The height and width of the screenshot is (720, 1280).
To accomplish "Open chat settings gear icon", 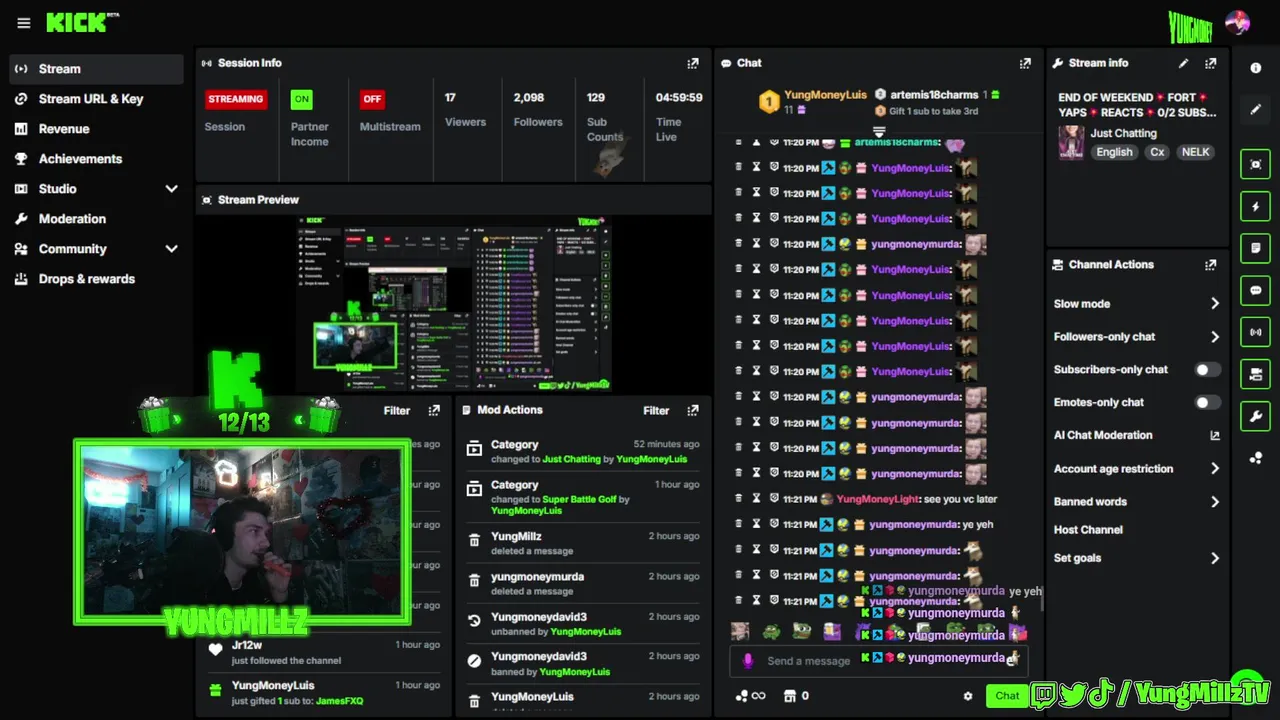I will 967,696.
